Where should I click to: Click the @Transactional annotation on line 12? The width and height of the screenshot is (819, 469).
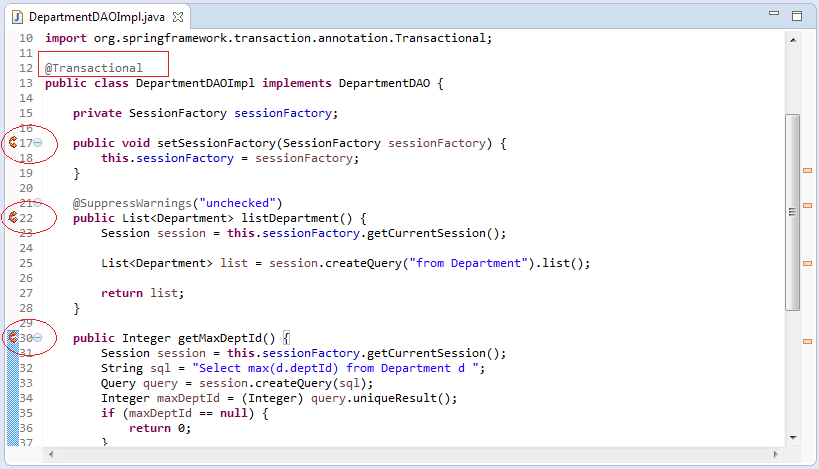pyautogui.click(x=93, y=68)
